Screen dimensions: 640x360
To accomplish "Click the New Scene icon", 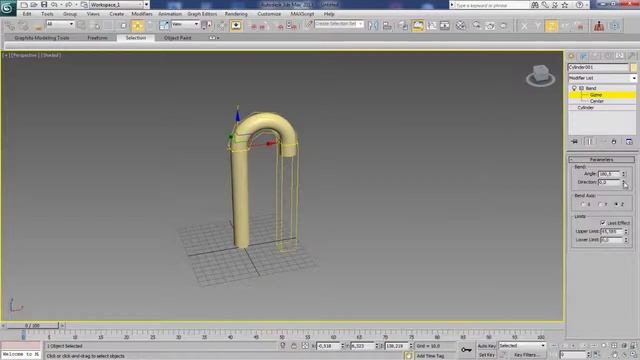I will pyautogui.click(x=24, y=5).
